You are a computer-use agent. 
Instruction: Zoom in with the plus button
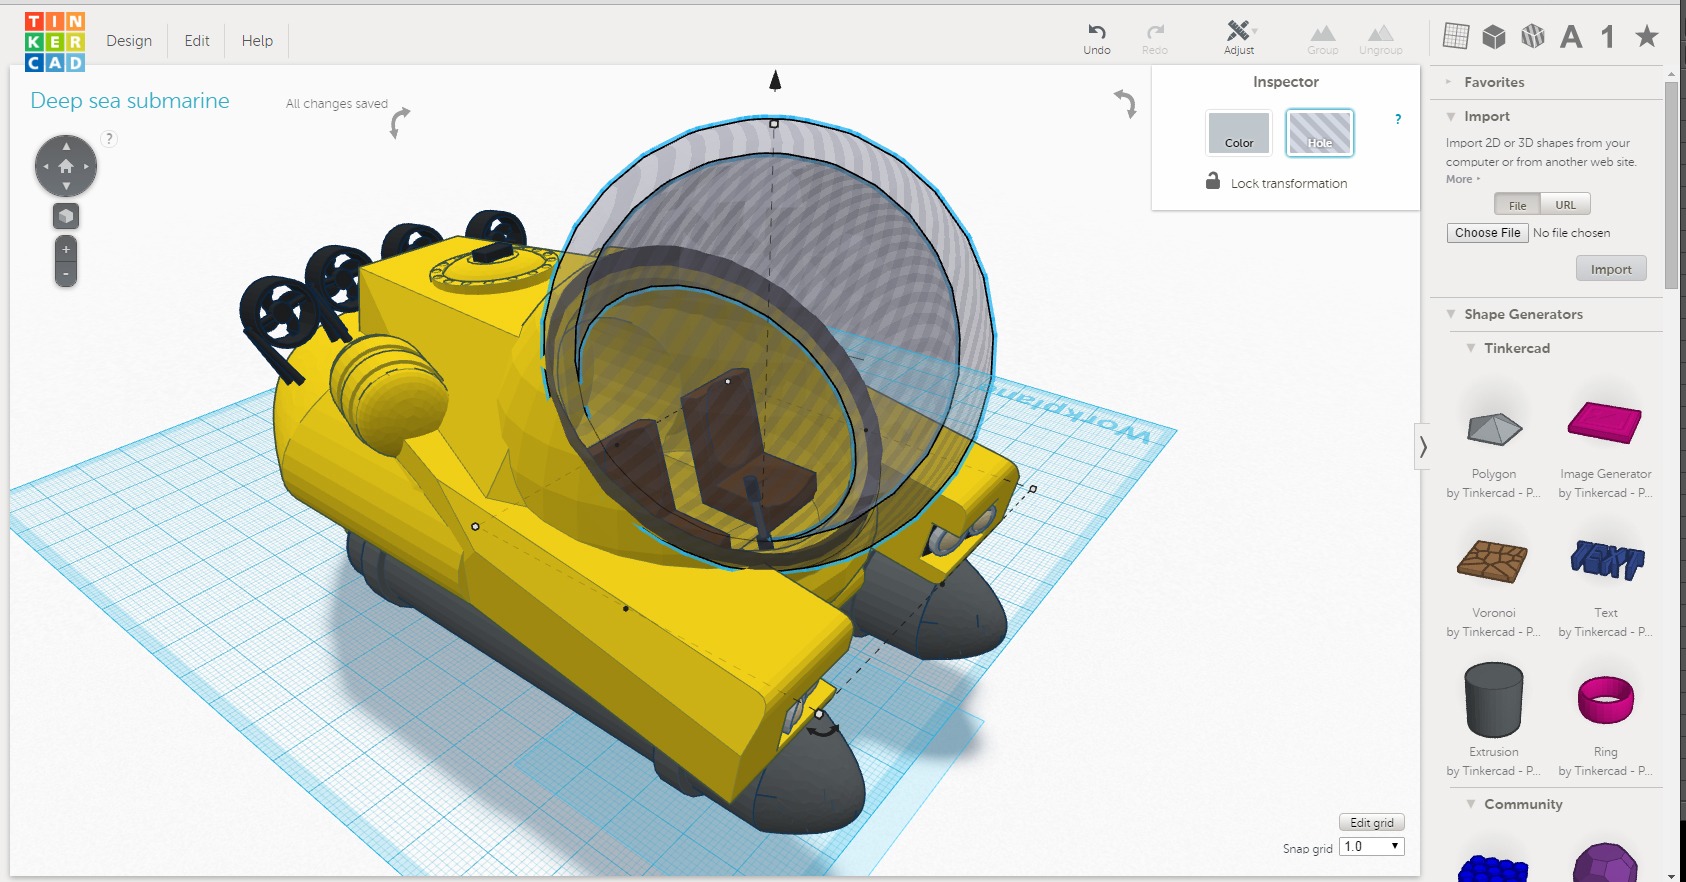coord(66,249)
